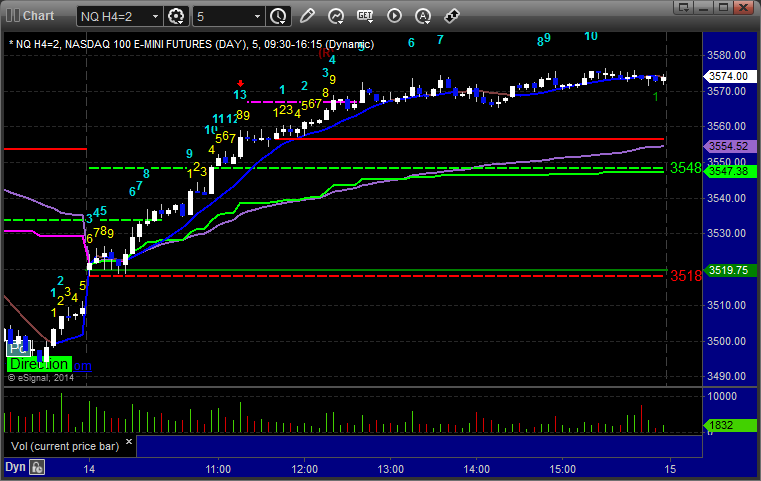The image size is (761, 481).
Task: Click the 1832 volume value label
Action: (x=729, y=425)
